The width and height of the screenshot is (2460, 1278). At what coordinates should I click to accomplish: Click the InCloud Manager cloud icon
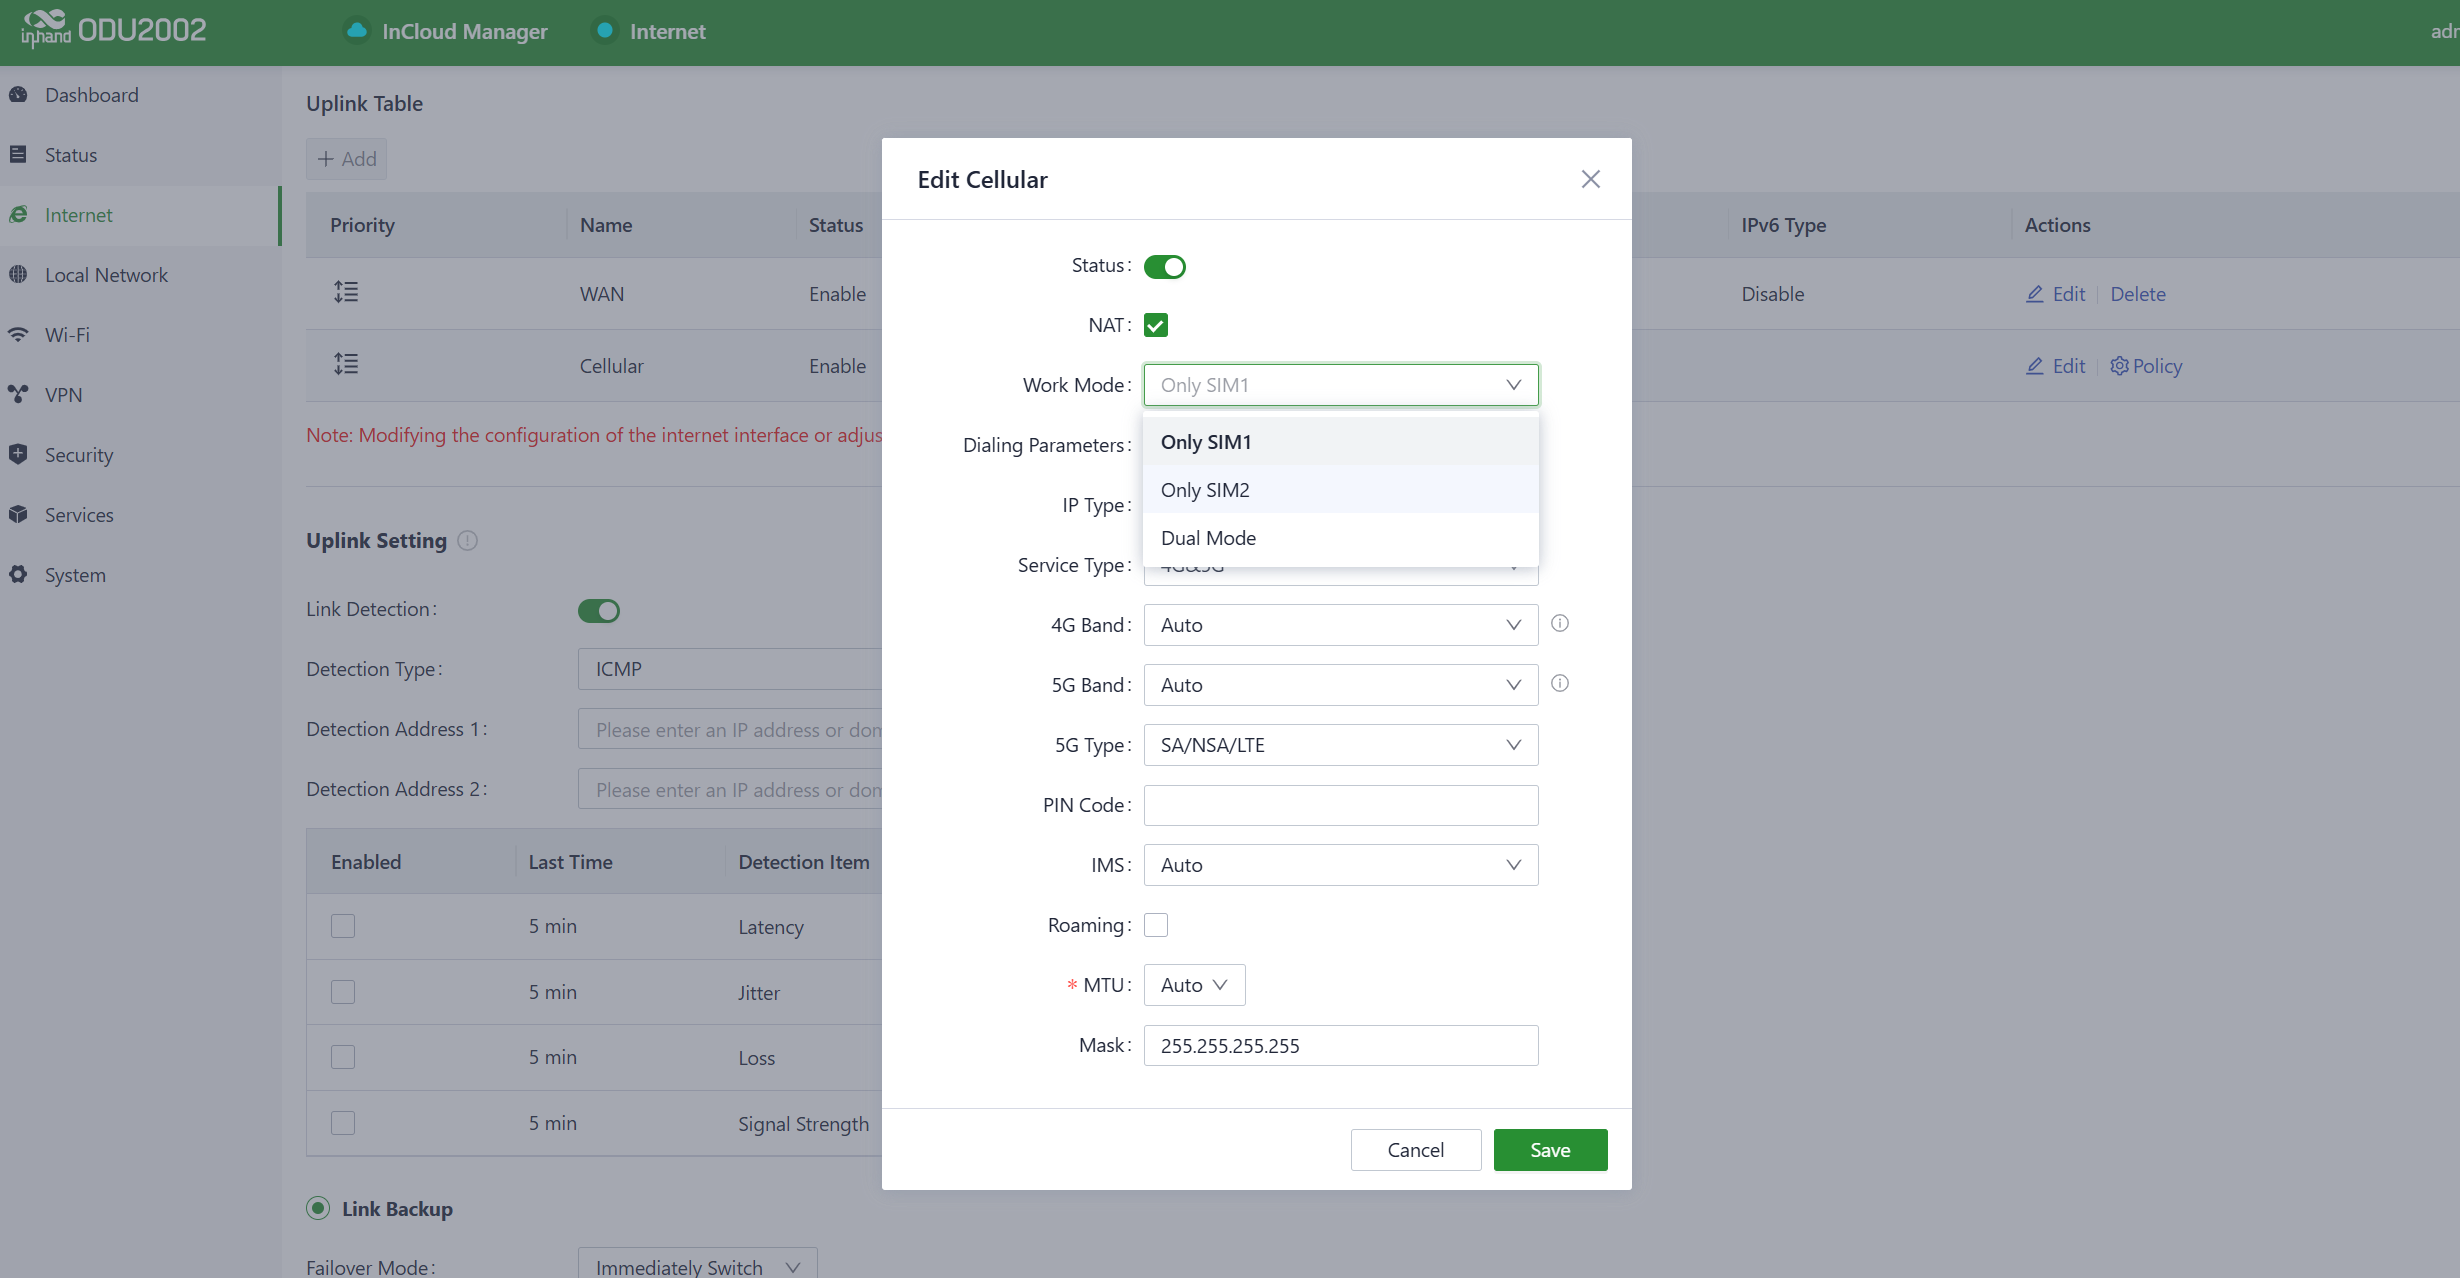[x=356, y=31]
